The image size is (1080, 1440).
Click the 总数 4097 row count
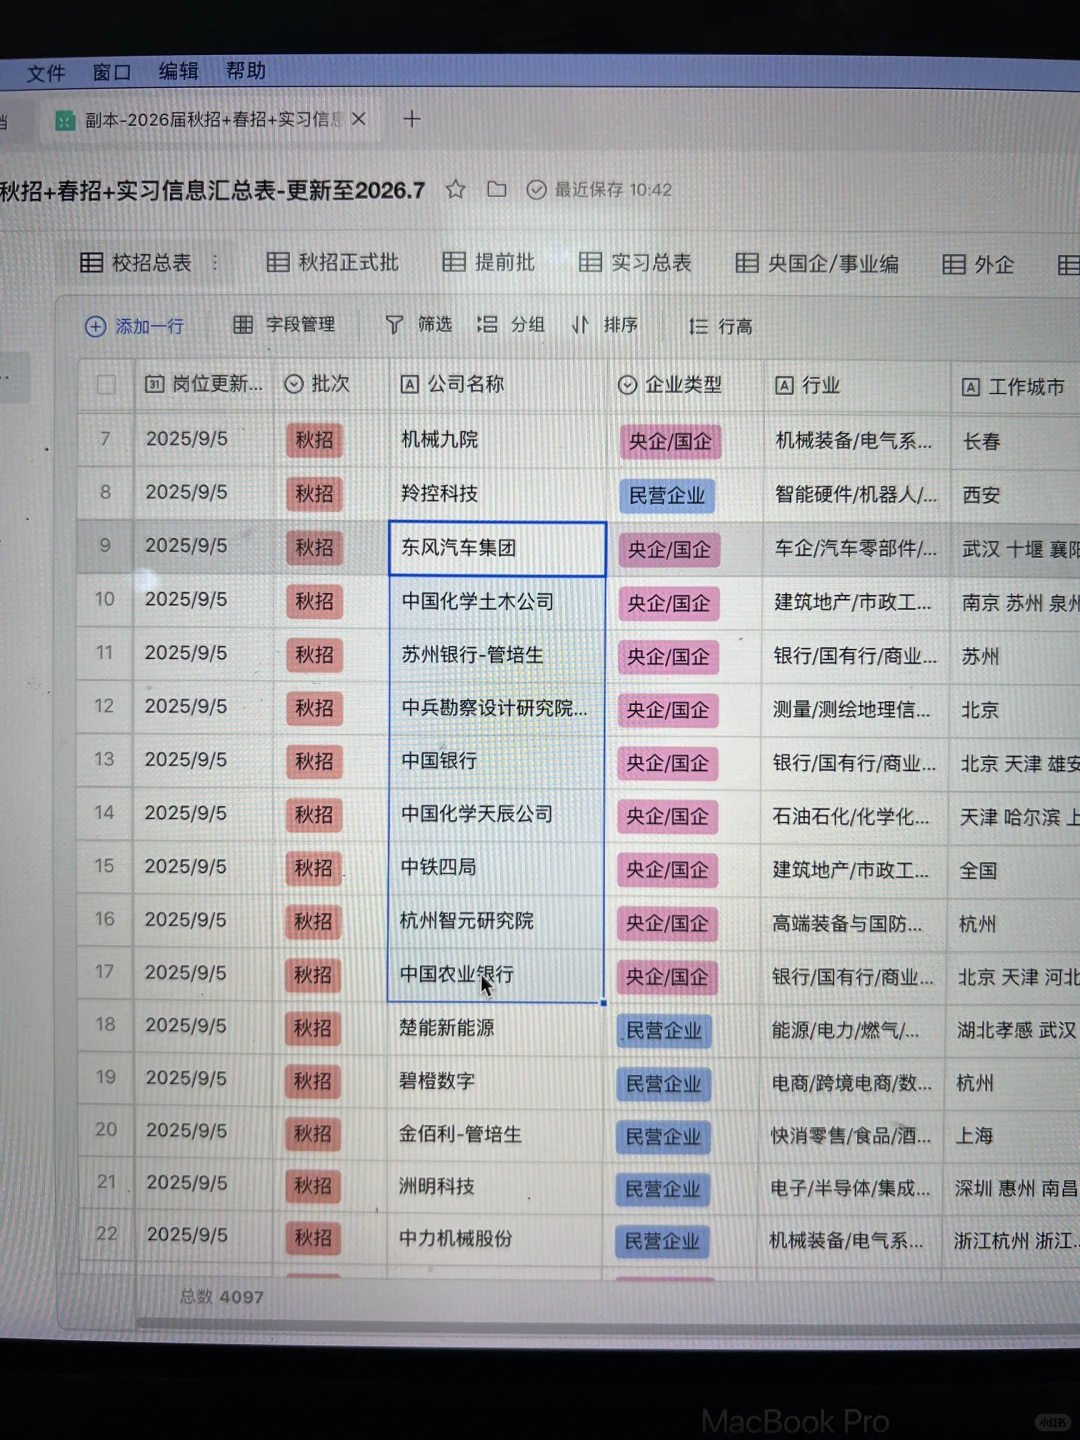coord(222,1297)
